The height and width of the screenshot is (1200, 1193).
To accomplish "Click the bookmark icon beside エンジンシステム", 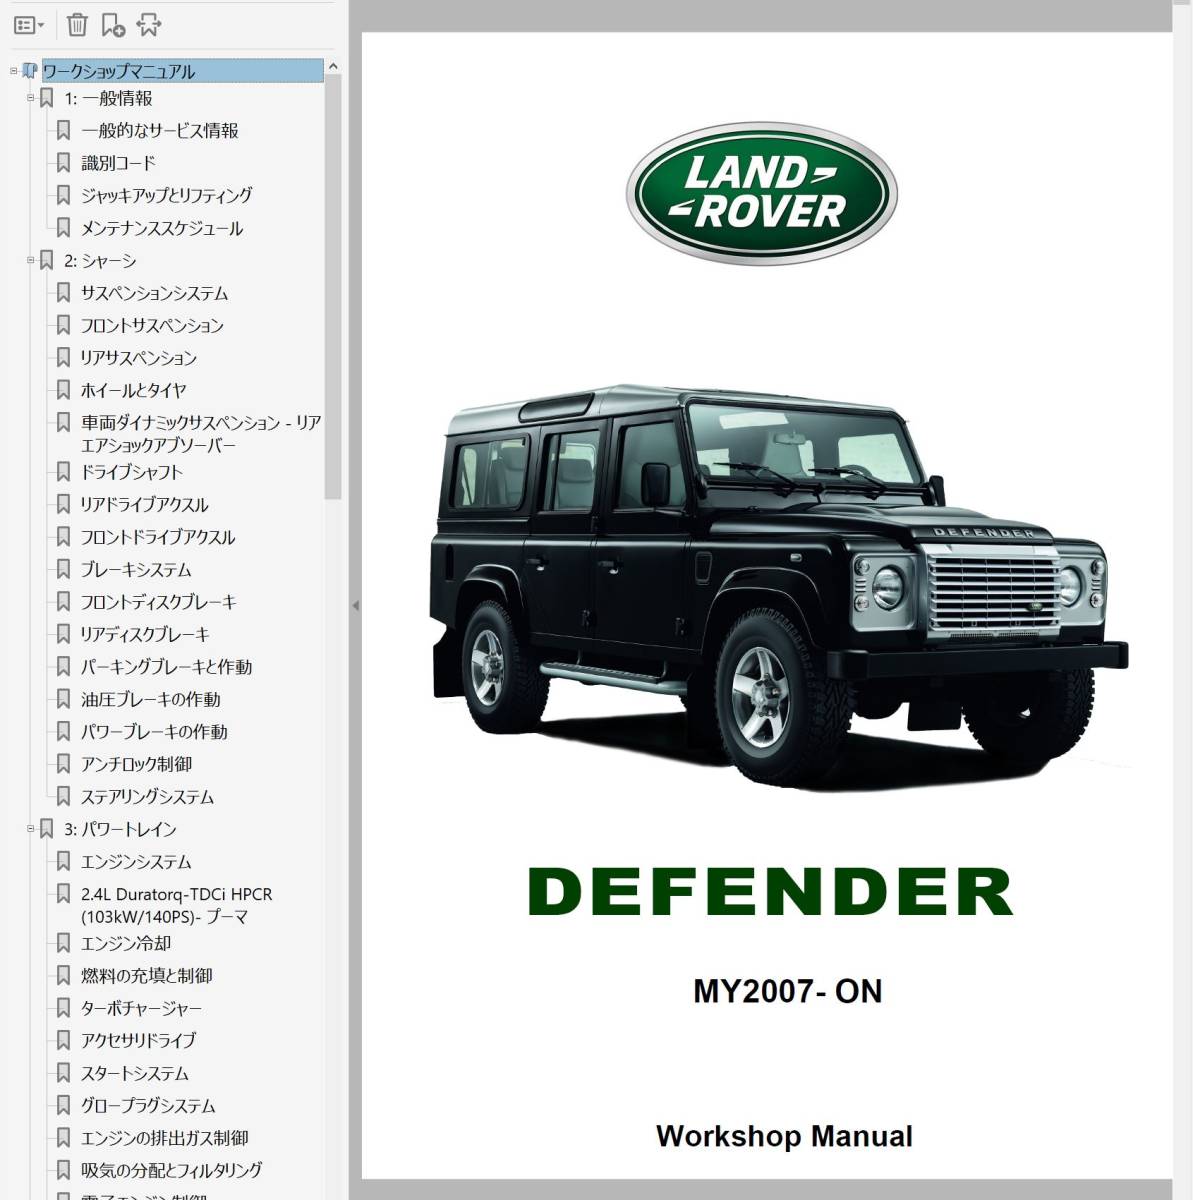I will [63, 862].
